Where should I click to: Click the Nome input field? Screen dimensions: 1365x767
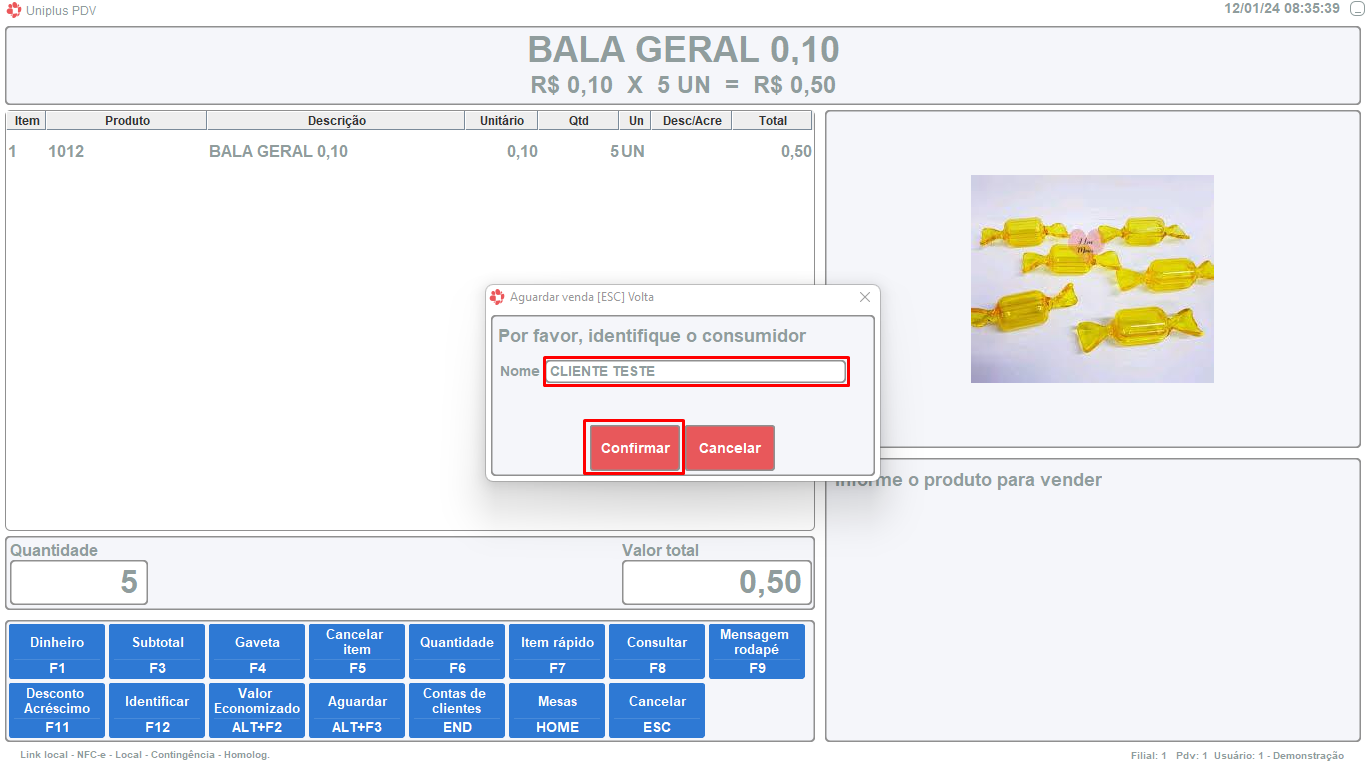695,371
